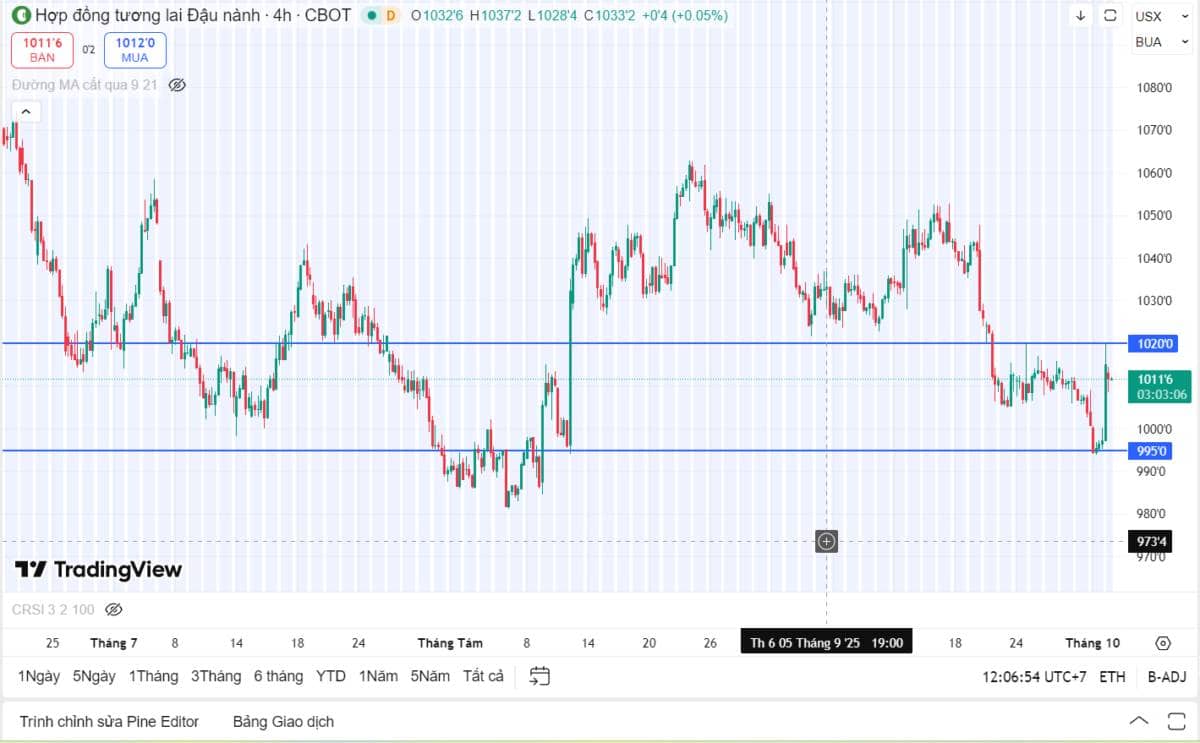Click the current price label 1011'6
Screen dimensions: 1200x743
tap(1159, 386)
